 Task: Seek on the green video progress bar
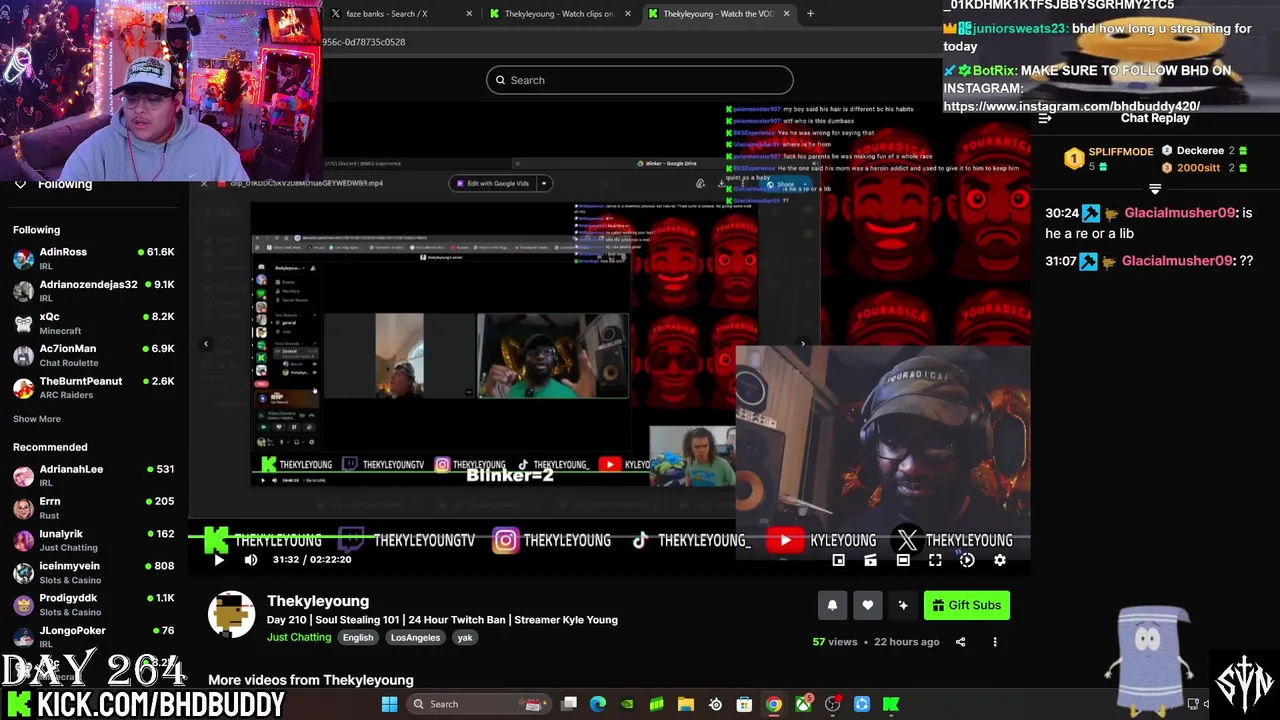pyautogui.click(x=608, y=536)
